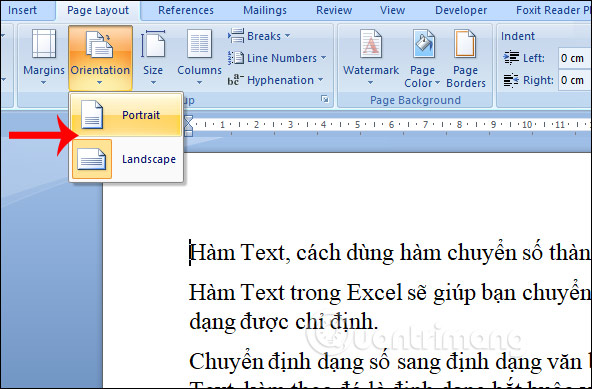Screen dimensions: 592x389
Task: Expand the Columns dropdown arrow
Action: (199, 82)
